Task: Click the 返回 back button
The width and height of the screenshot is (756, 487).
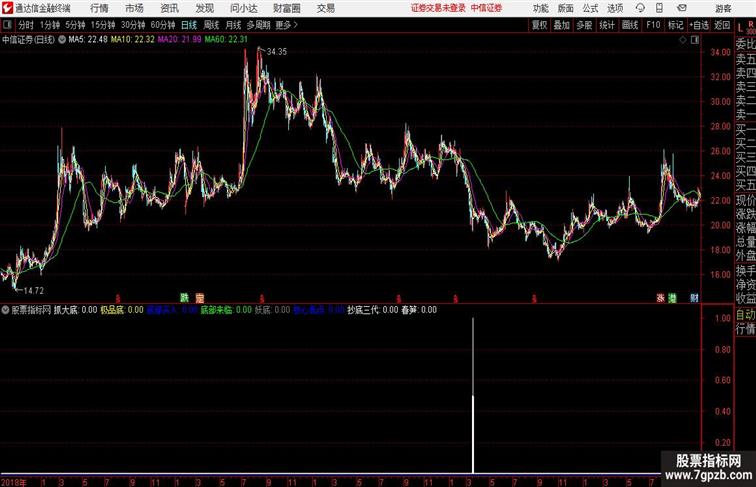Action: (722, 25)
